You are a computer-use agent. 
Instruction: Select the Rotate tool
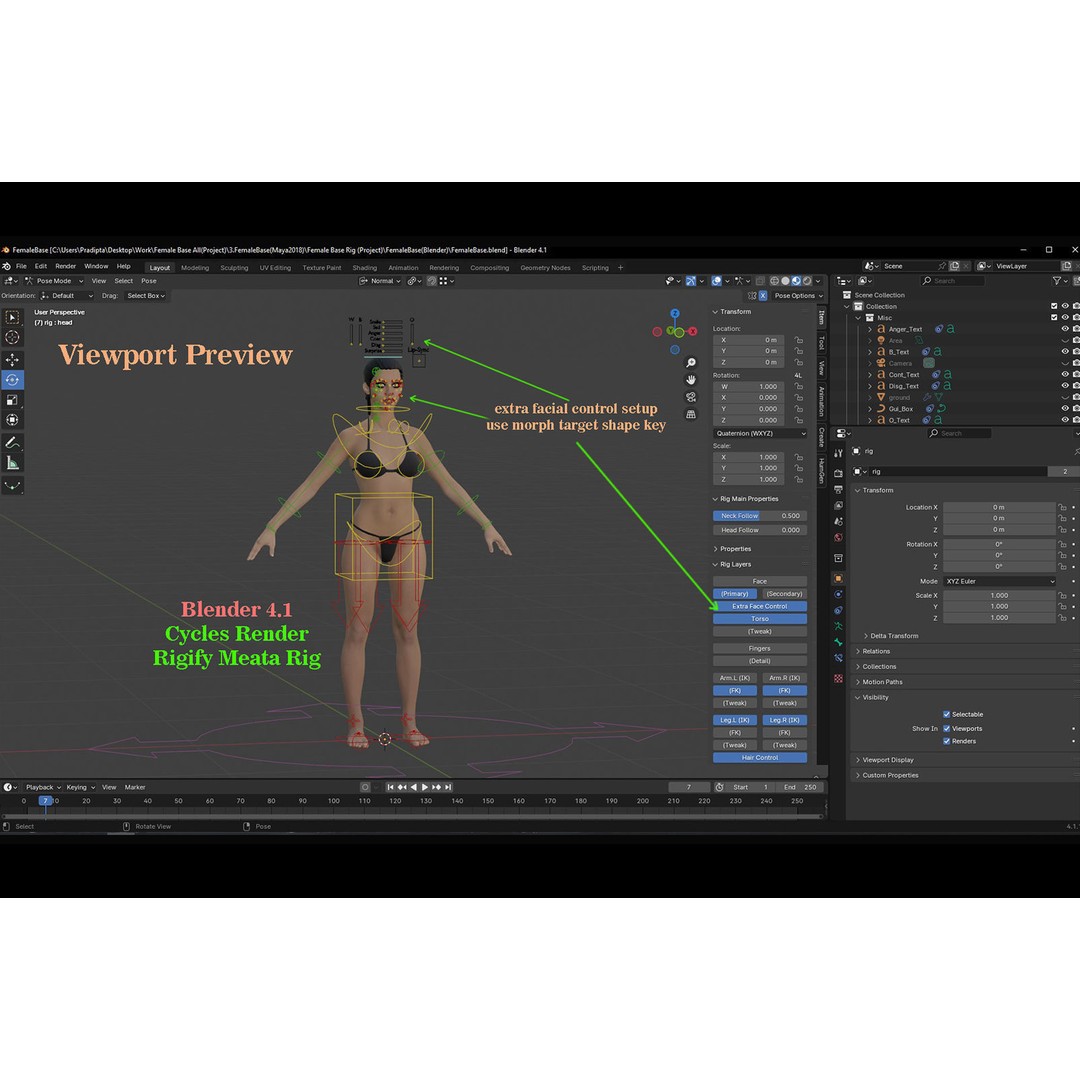click(12, 380)
